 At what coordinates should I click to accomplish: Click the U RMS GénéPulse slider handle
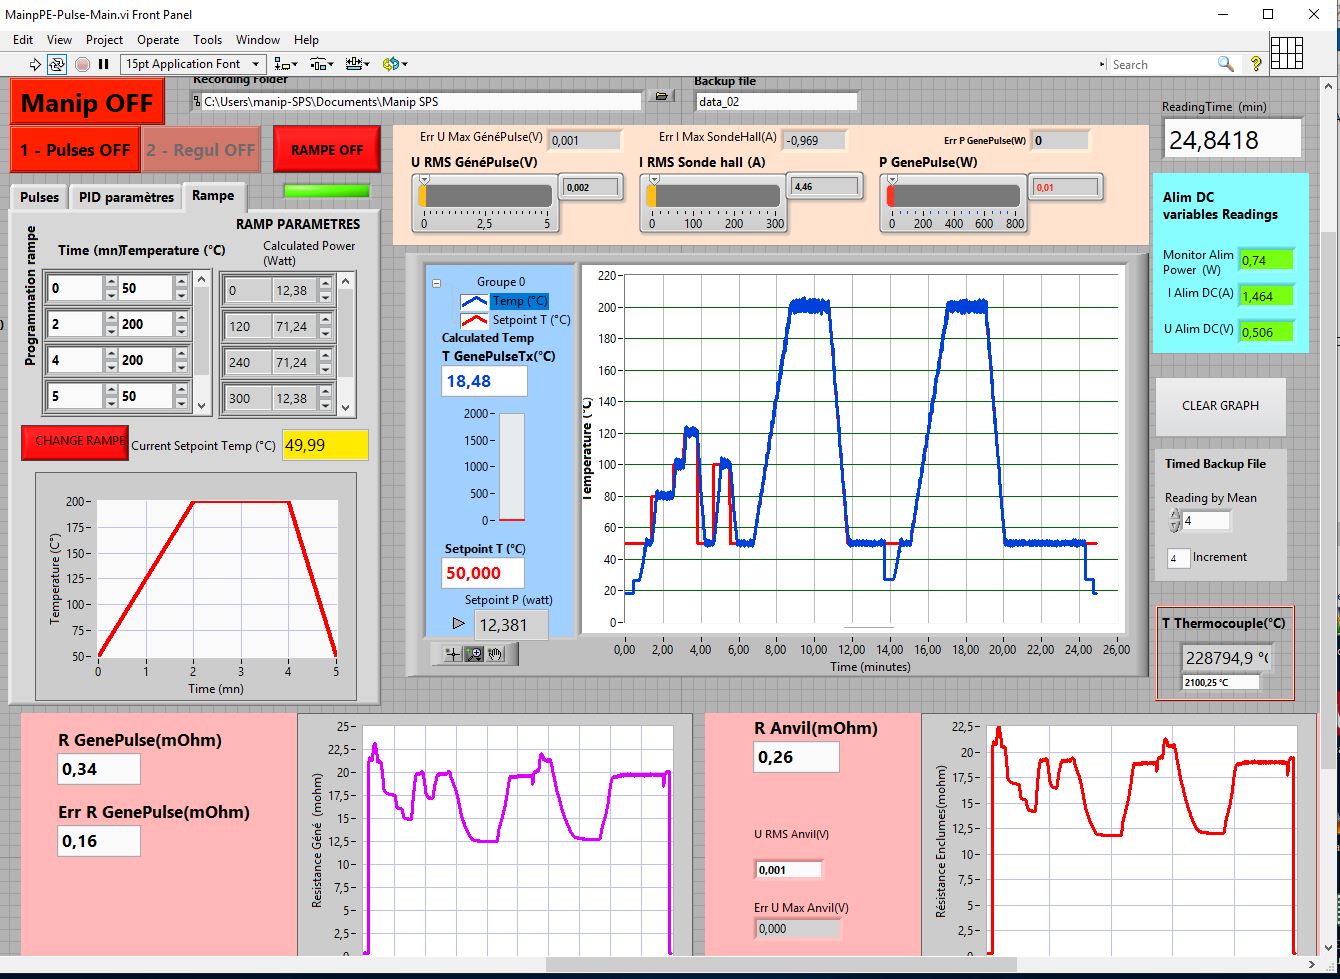tap(424, 180)
